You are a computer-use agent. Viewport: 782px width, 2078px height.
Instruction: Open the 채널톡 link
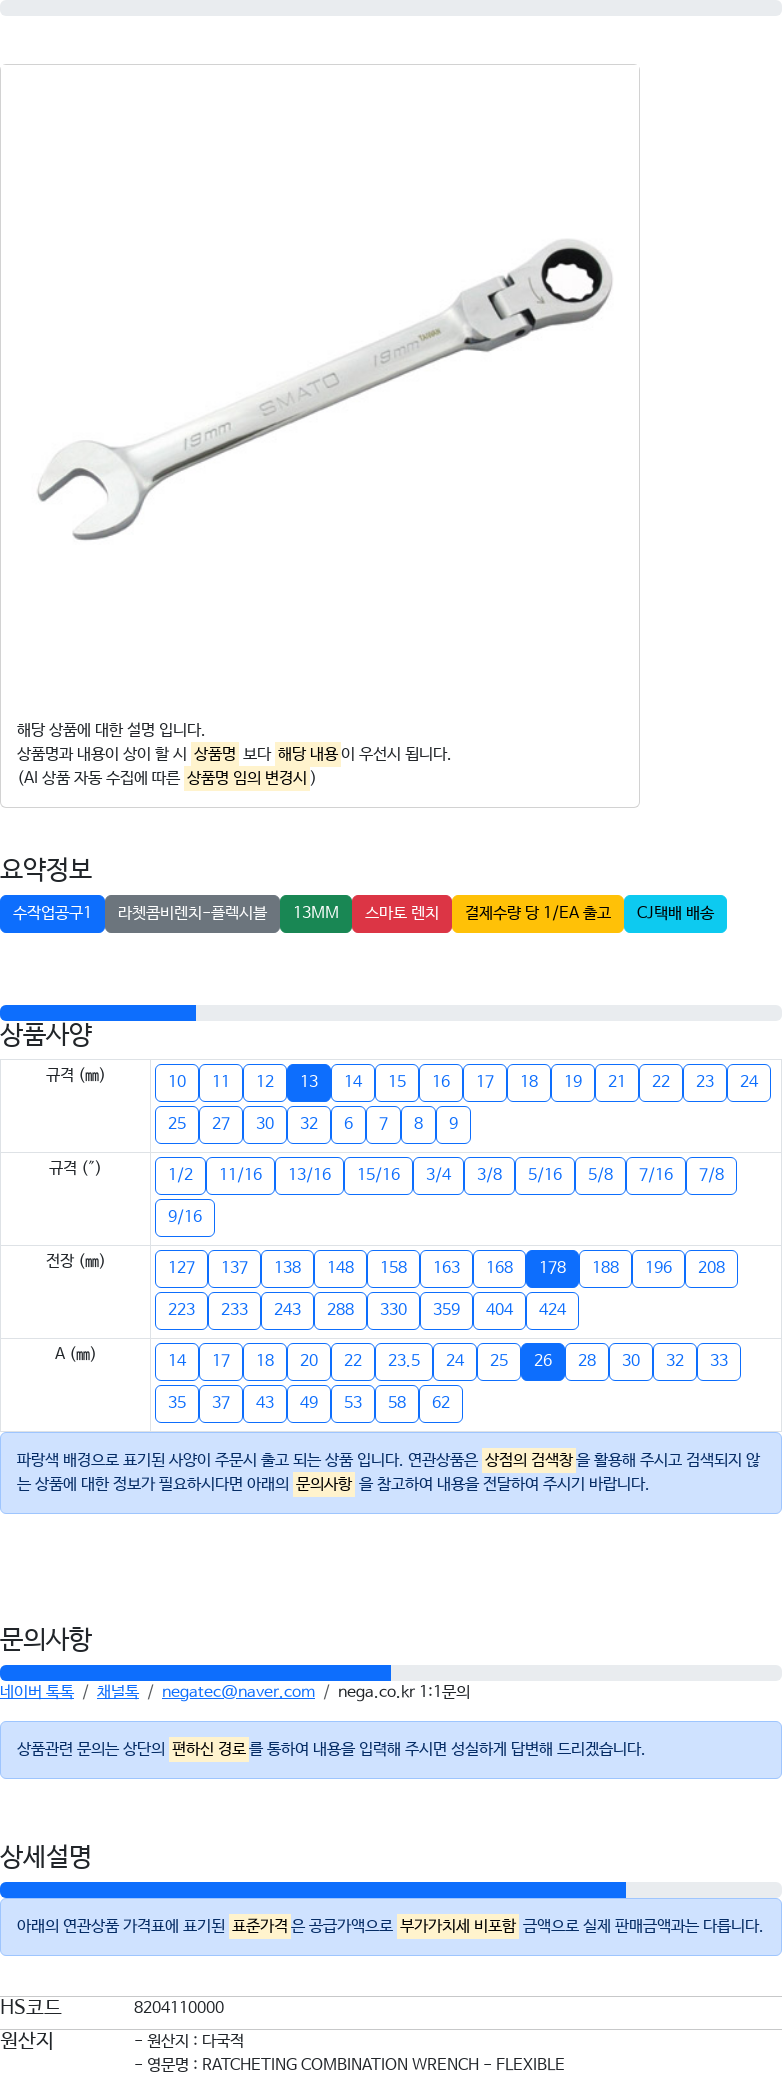coord(118,1691)
